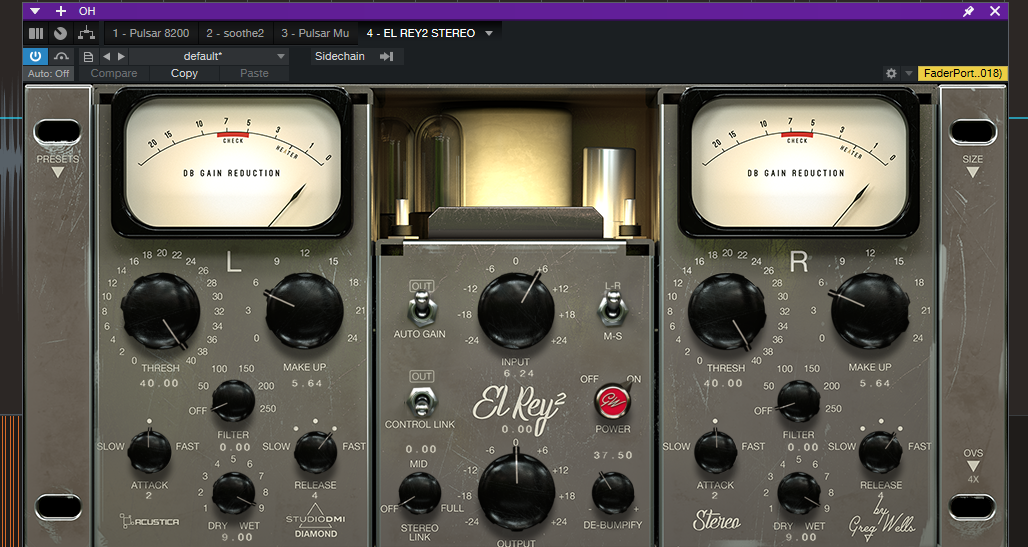Pin the plugin window
This screenshot has width=1028, height=547.
[968, 11]
